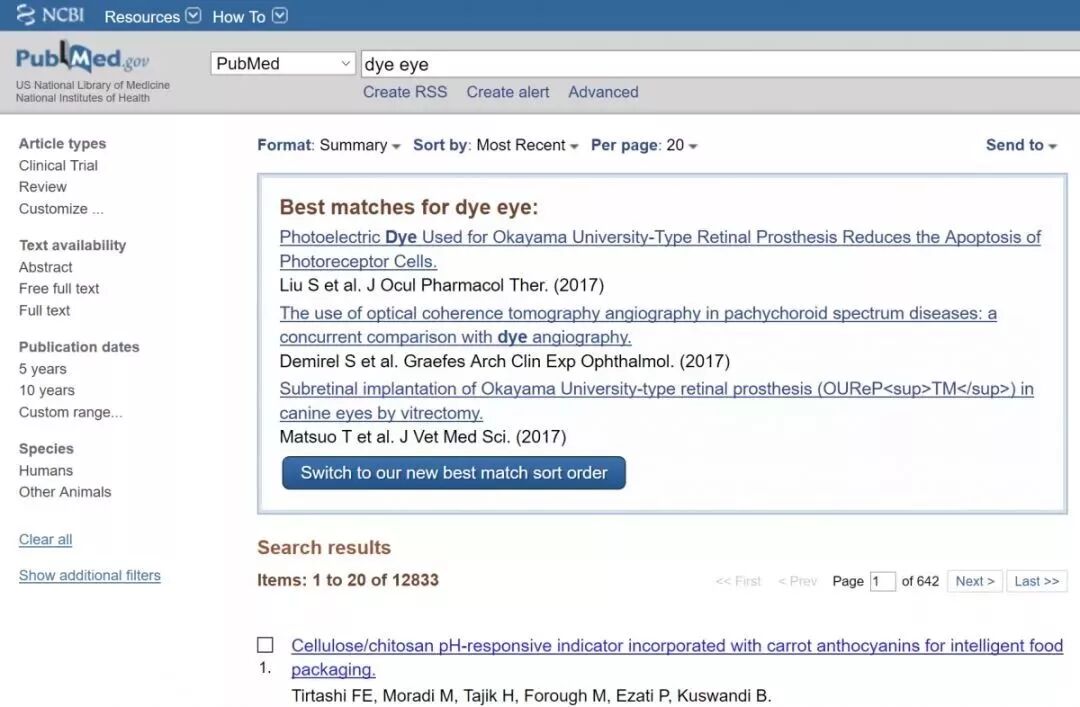1080x707 pixels.
Task: Open the PubMed.gov logo home link
Action: pyautogui.click(x=82, y=58)
